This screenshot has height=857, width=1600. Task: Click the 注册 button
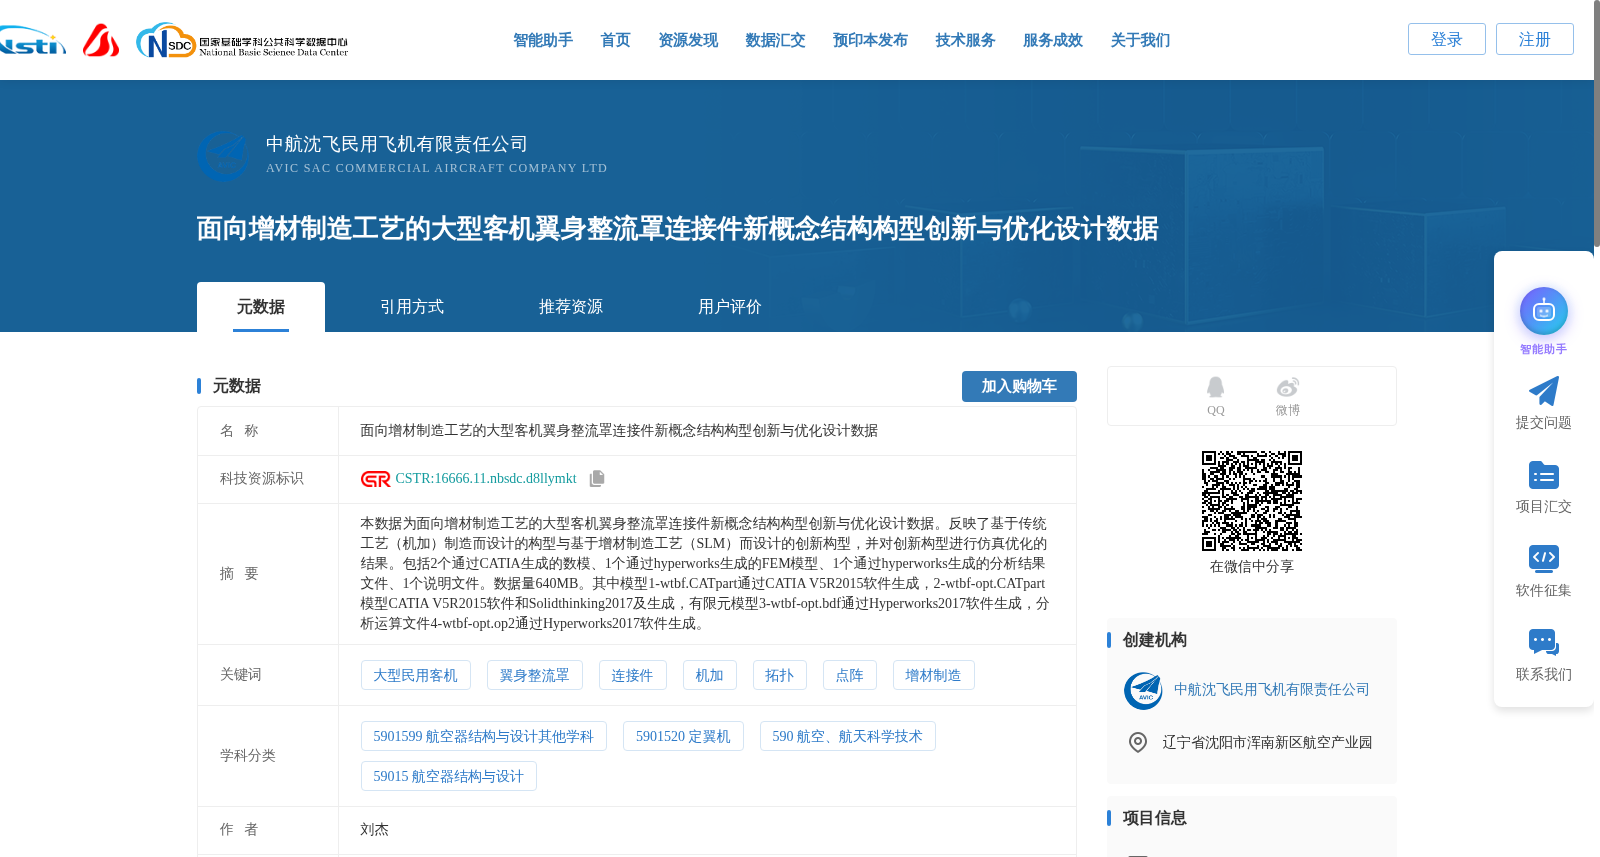pos(1535,39)
